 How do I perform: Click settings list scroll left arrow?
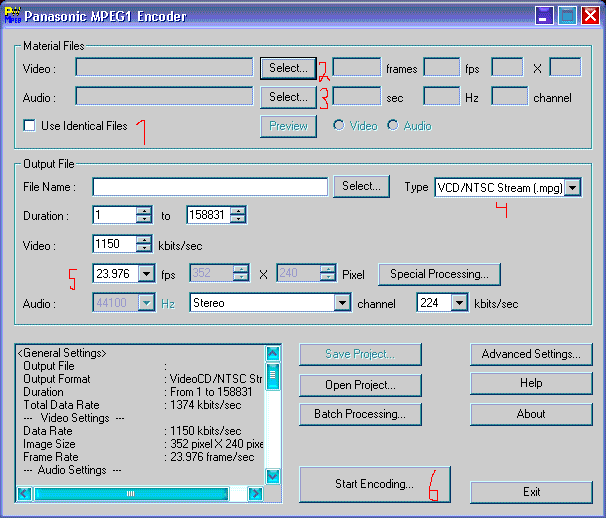click(25, 494)
